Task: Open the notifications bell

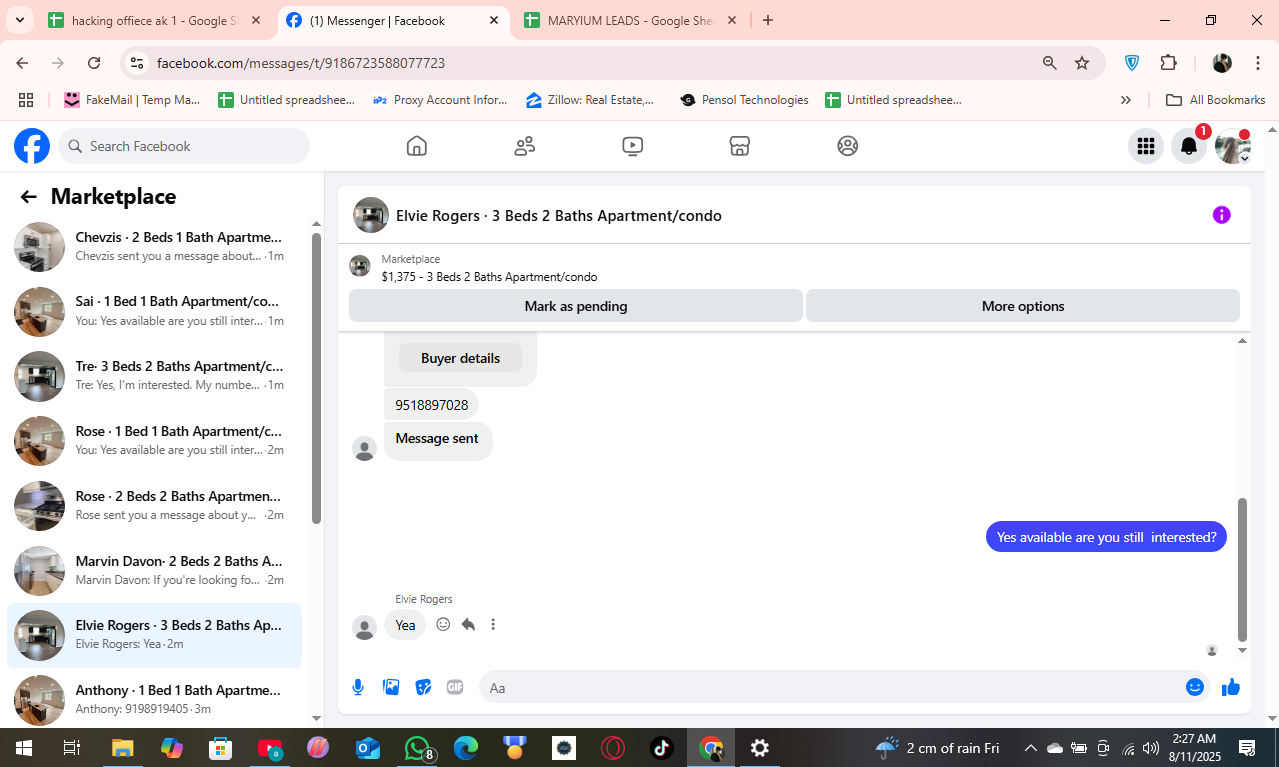Action: [1189, 146]
